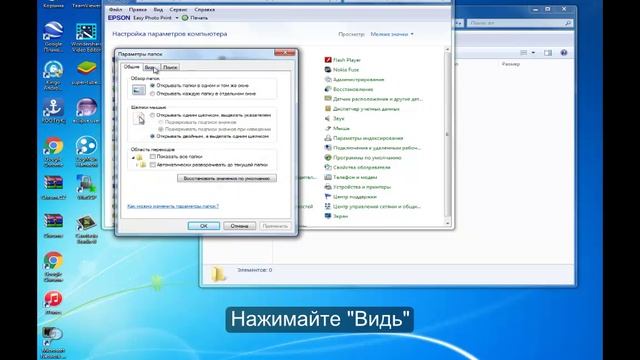The height and width of the screenshot is (360, 640).
Task: Click control panel scrollbar up arrow
Action: (x=447, y=49)
